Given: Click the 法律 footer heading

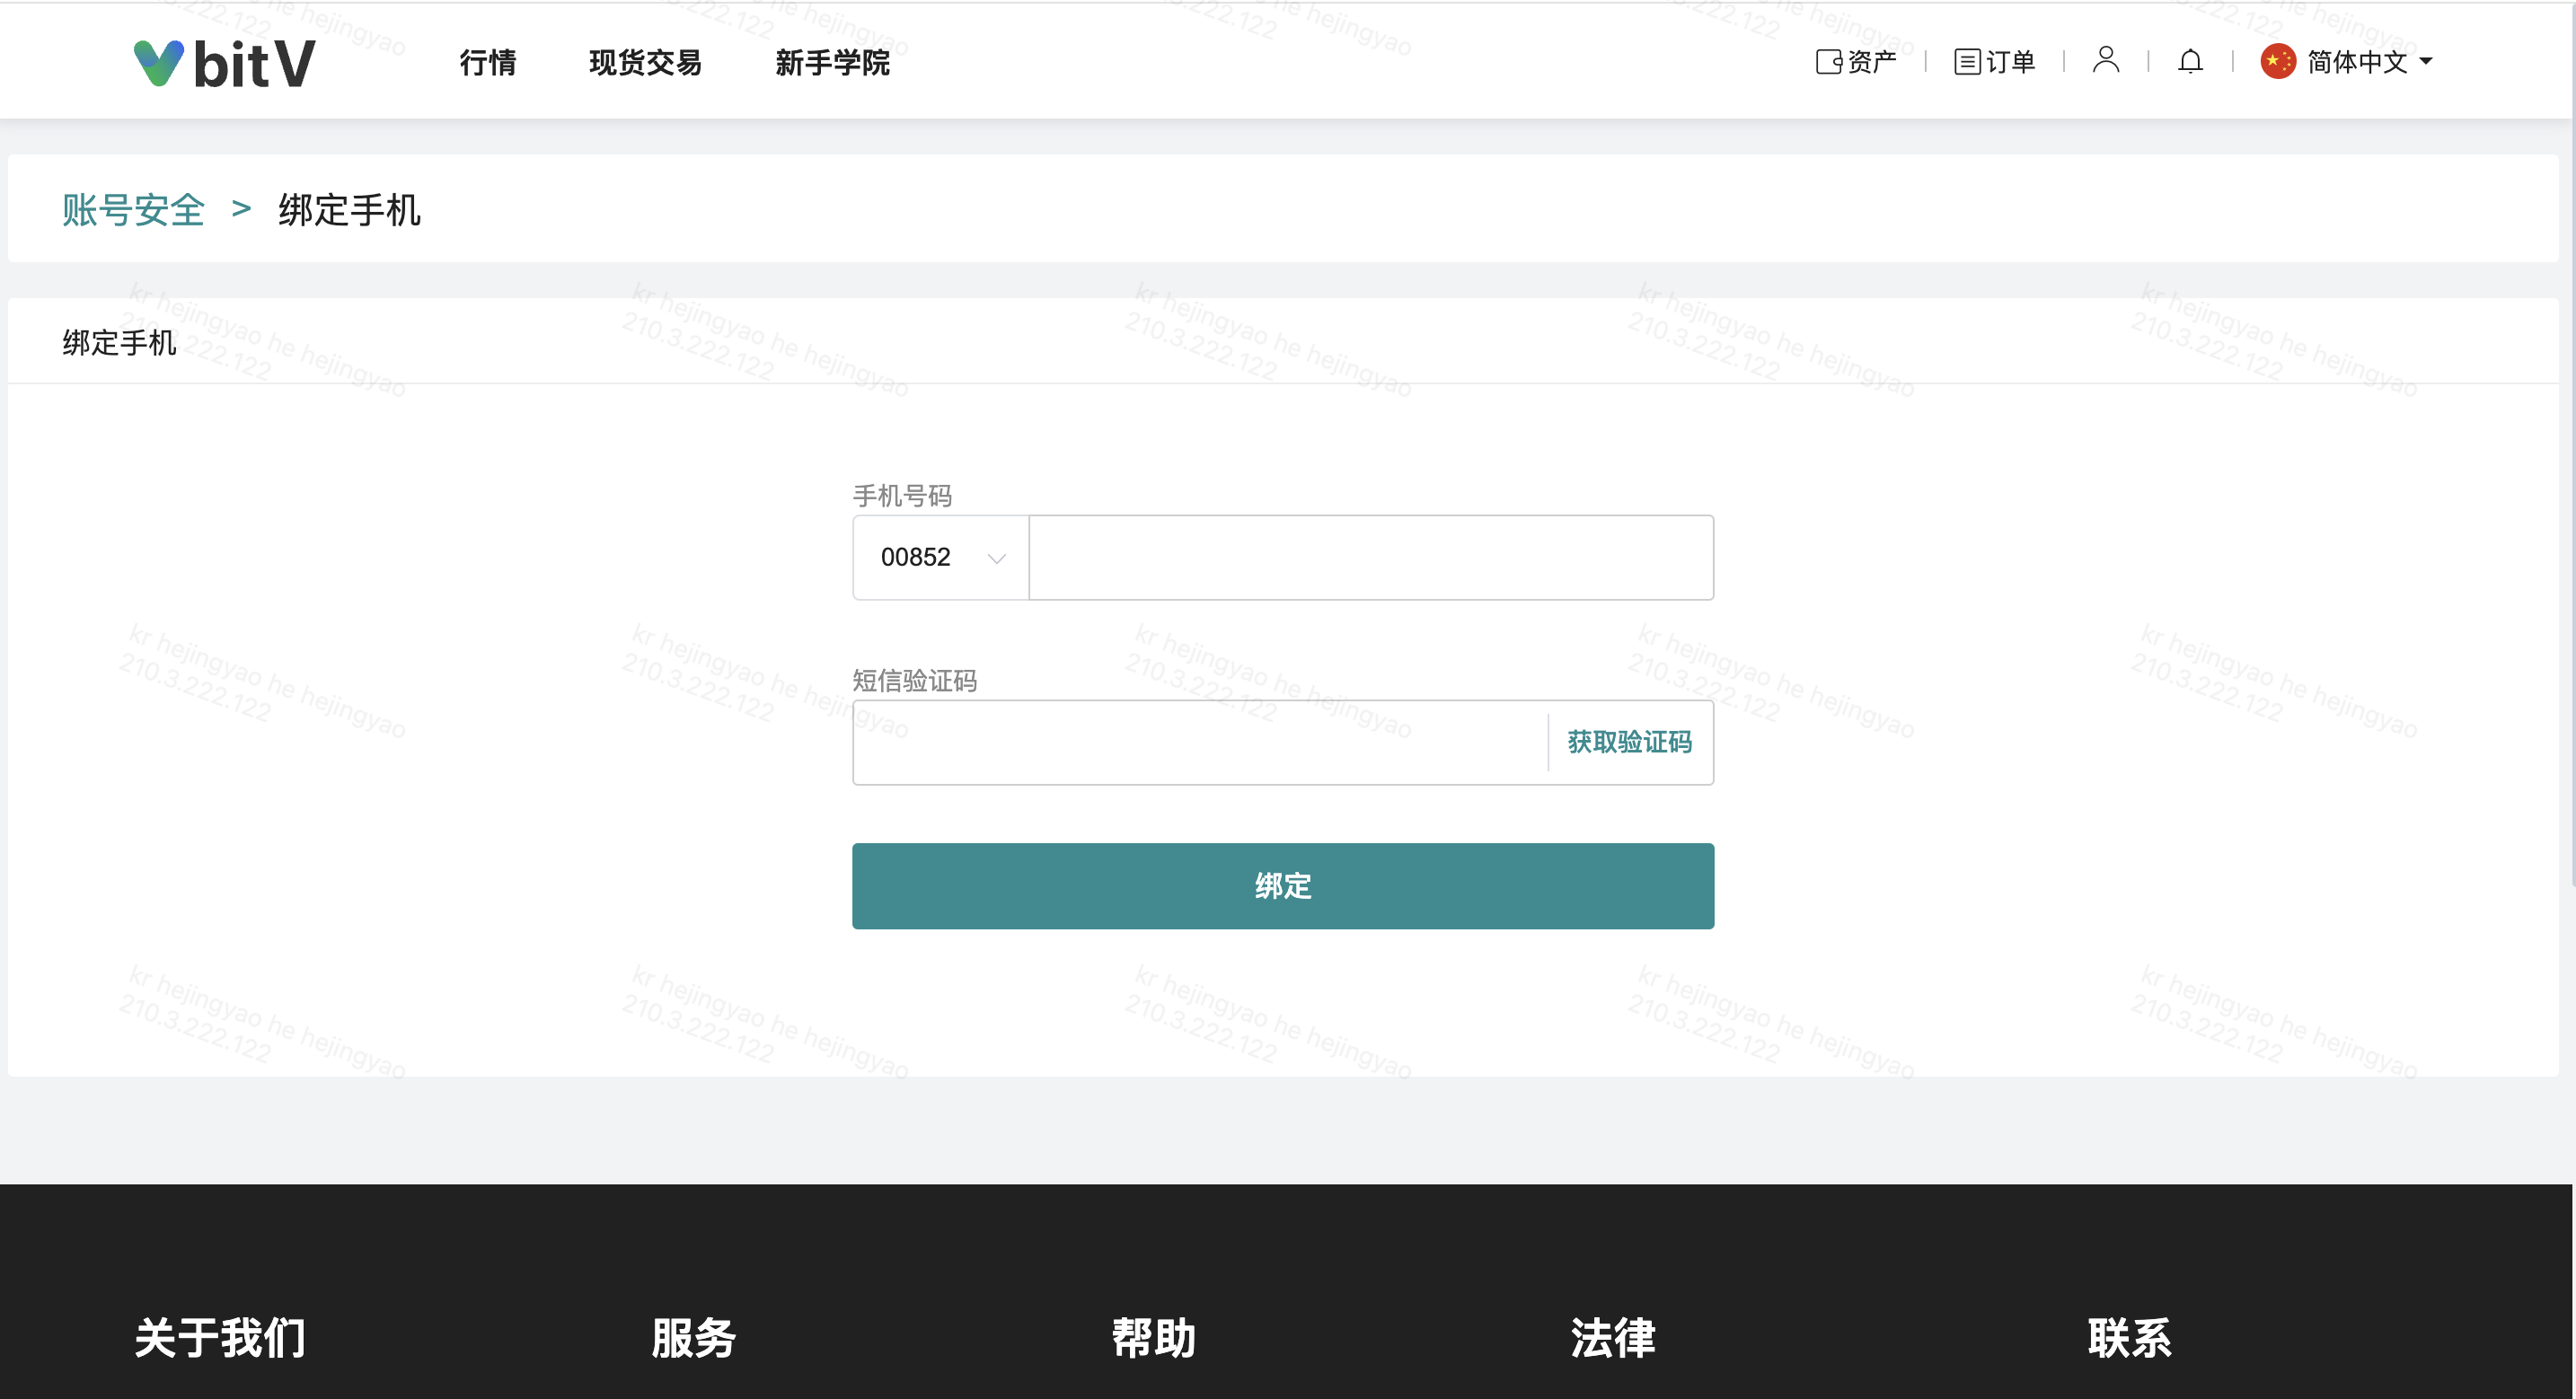Looking at the screenshot, I should click(1612, 1337).
